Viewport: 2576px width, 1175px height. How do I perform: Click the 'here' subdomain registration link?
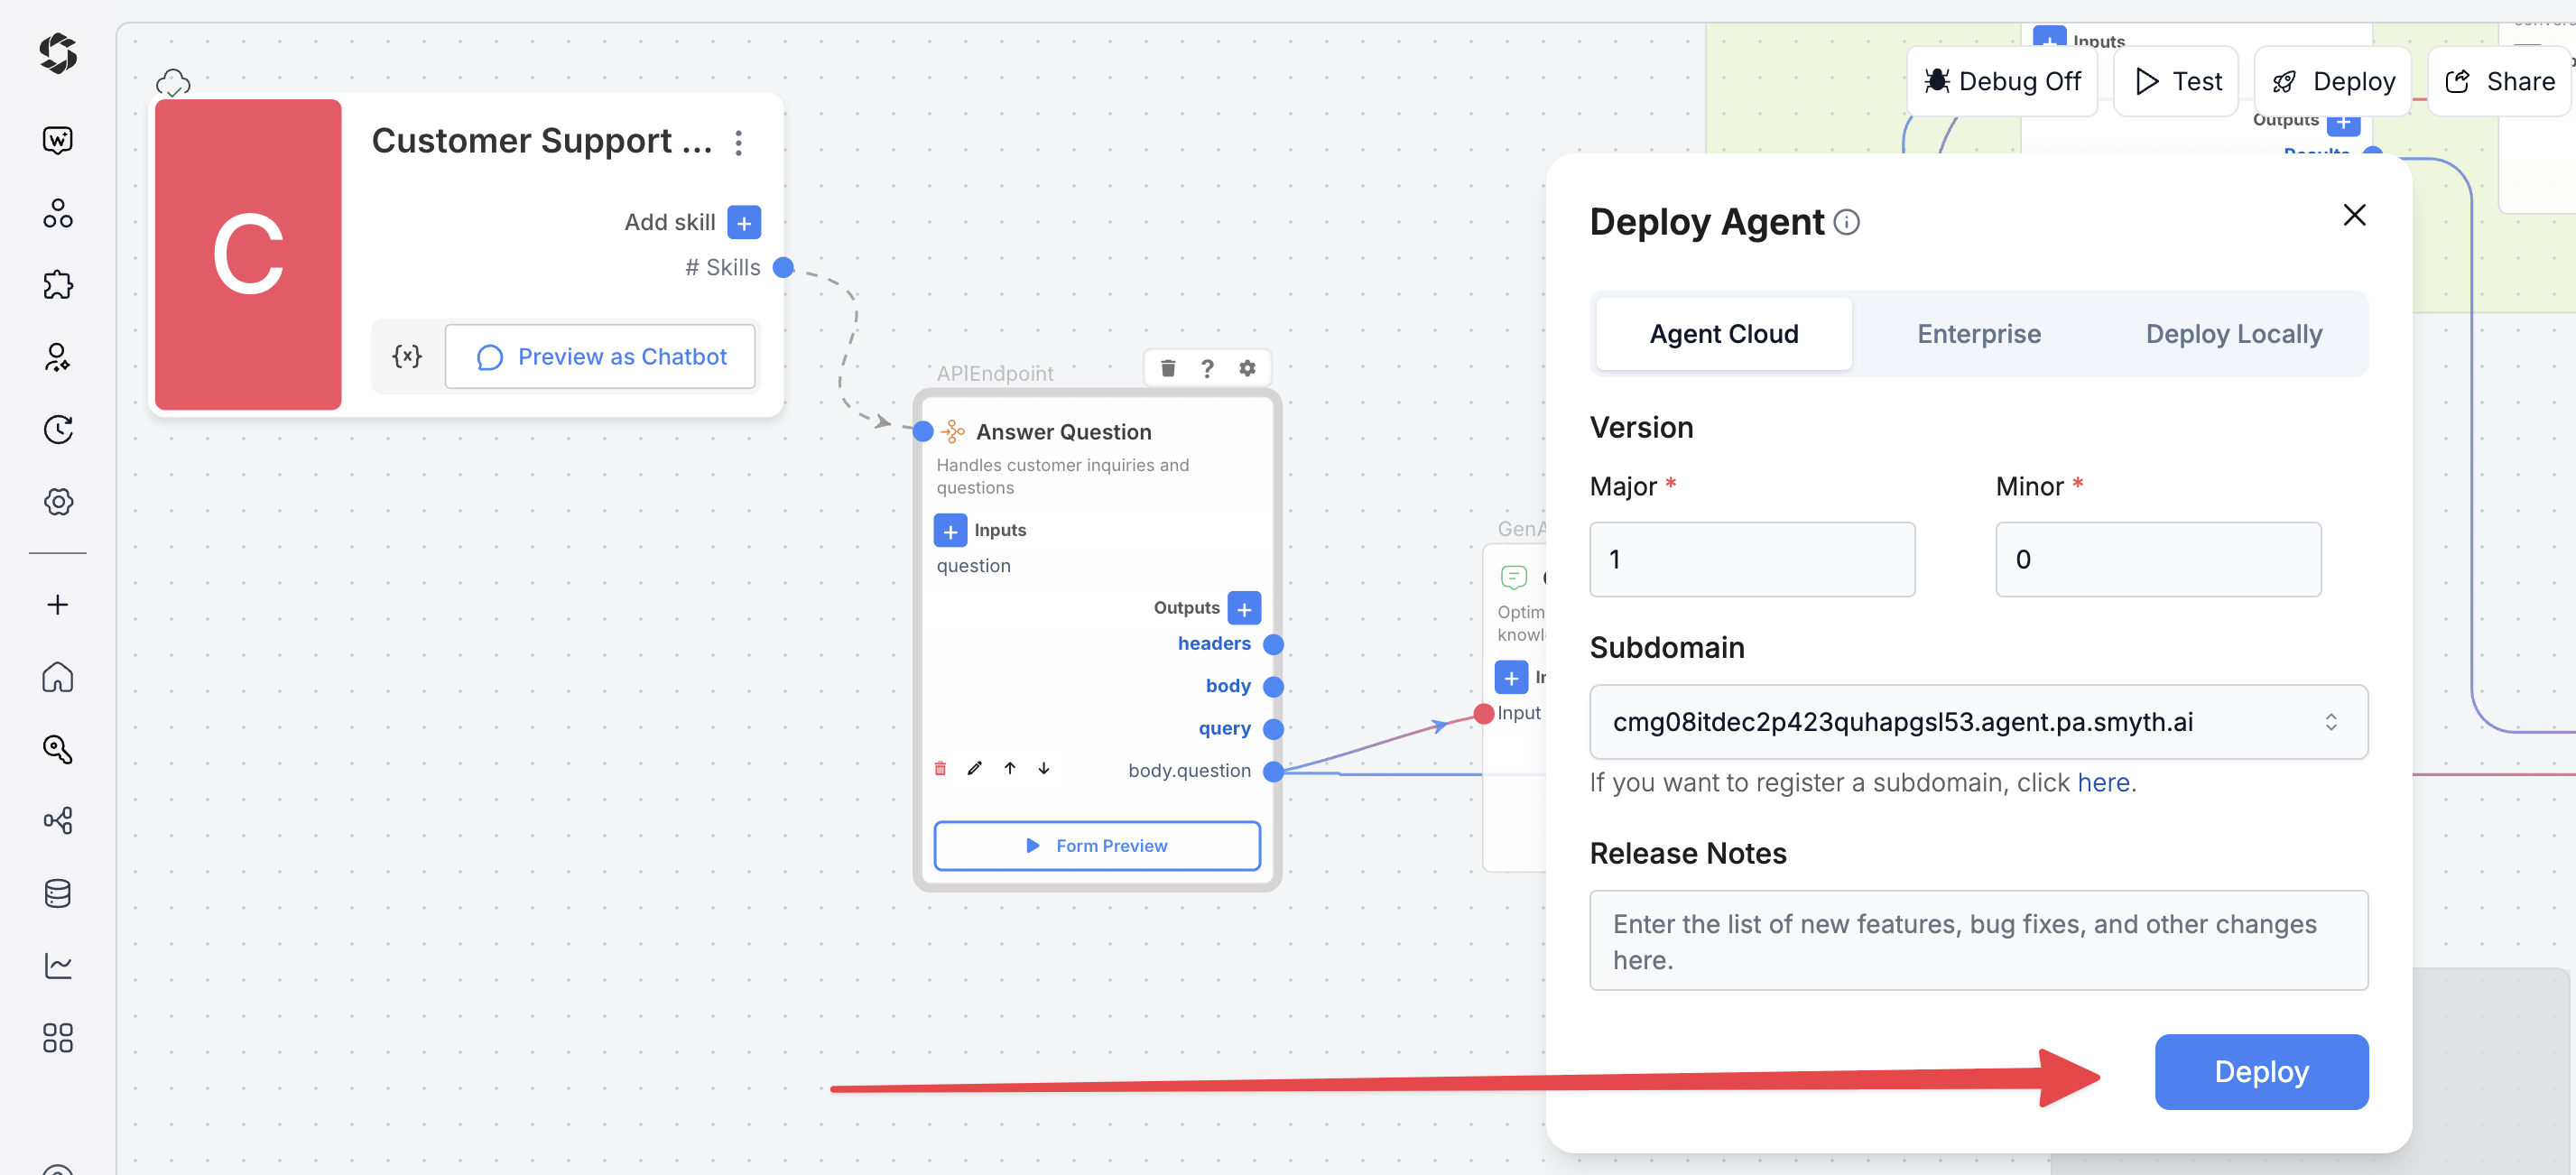pos(2103,782)
